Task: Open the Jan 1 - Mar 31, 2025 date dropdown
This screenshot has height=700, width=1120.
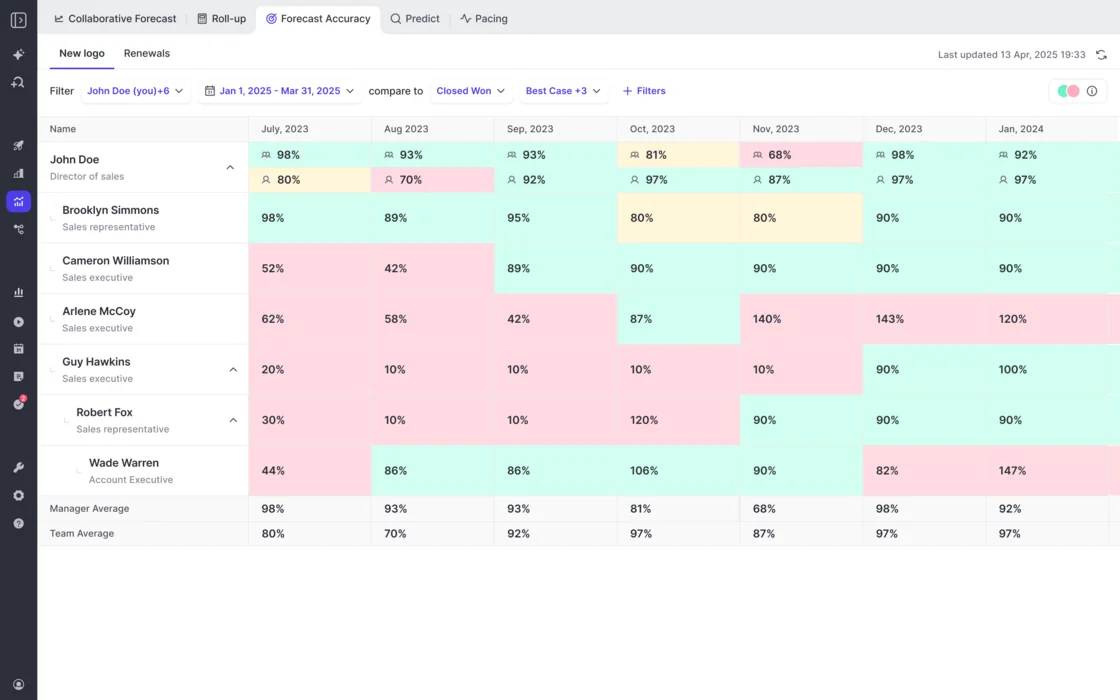Action: tap(279, 91)
